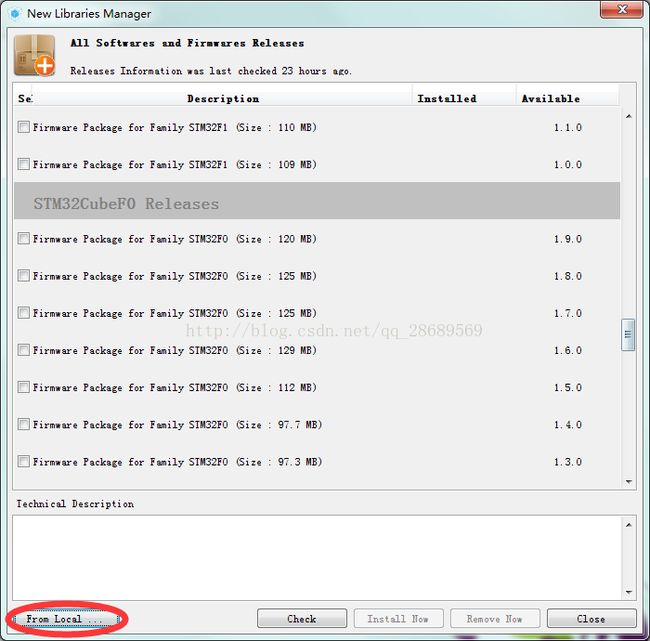
Task: Check the STM32F1 version 1.0.0 package checkbox
Action: point(24,164)
